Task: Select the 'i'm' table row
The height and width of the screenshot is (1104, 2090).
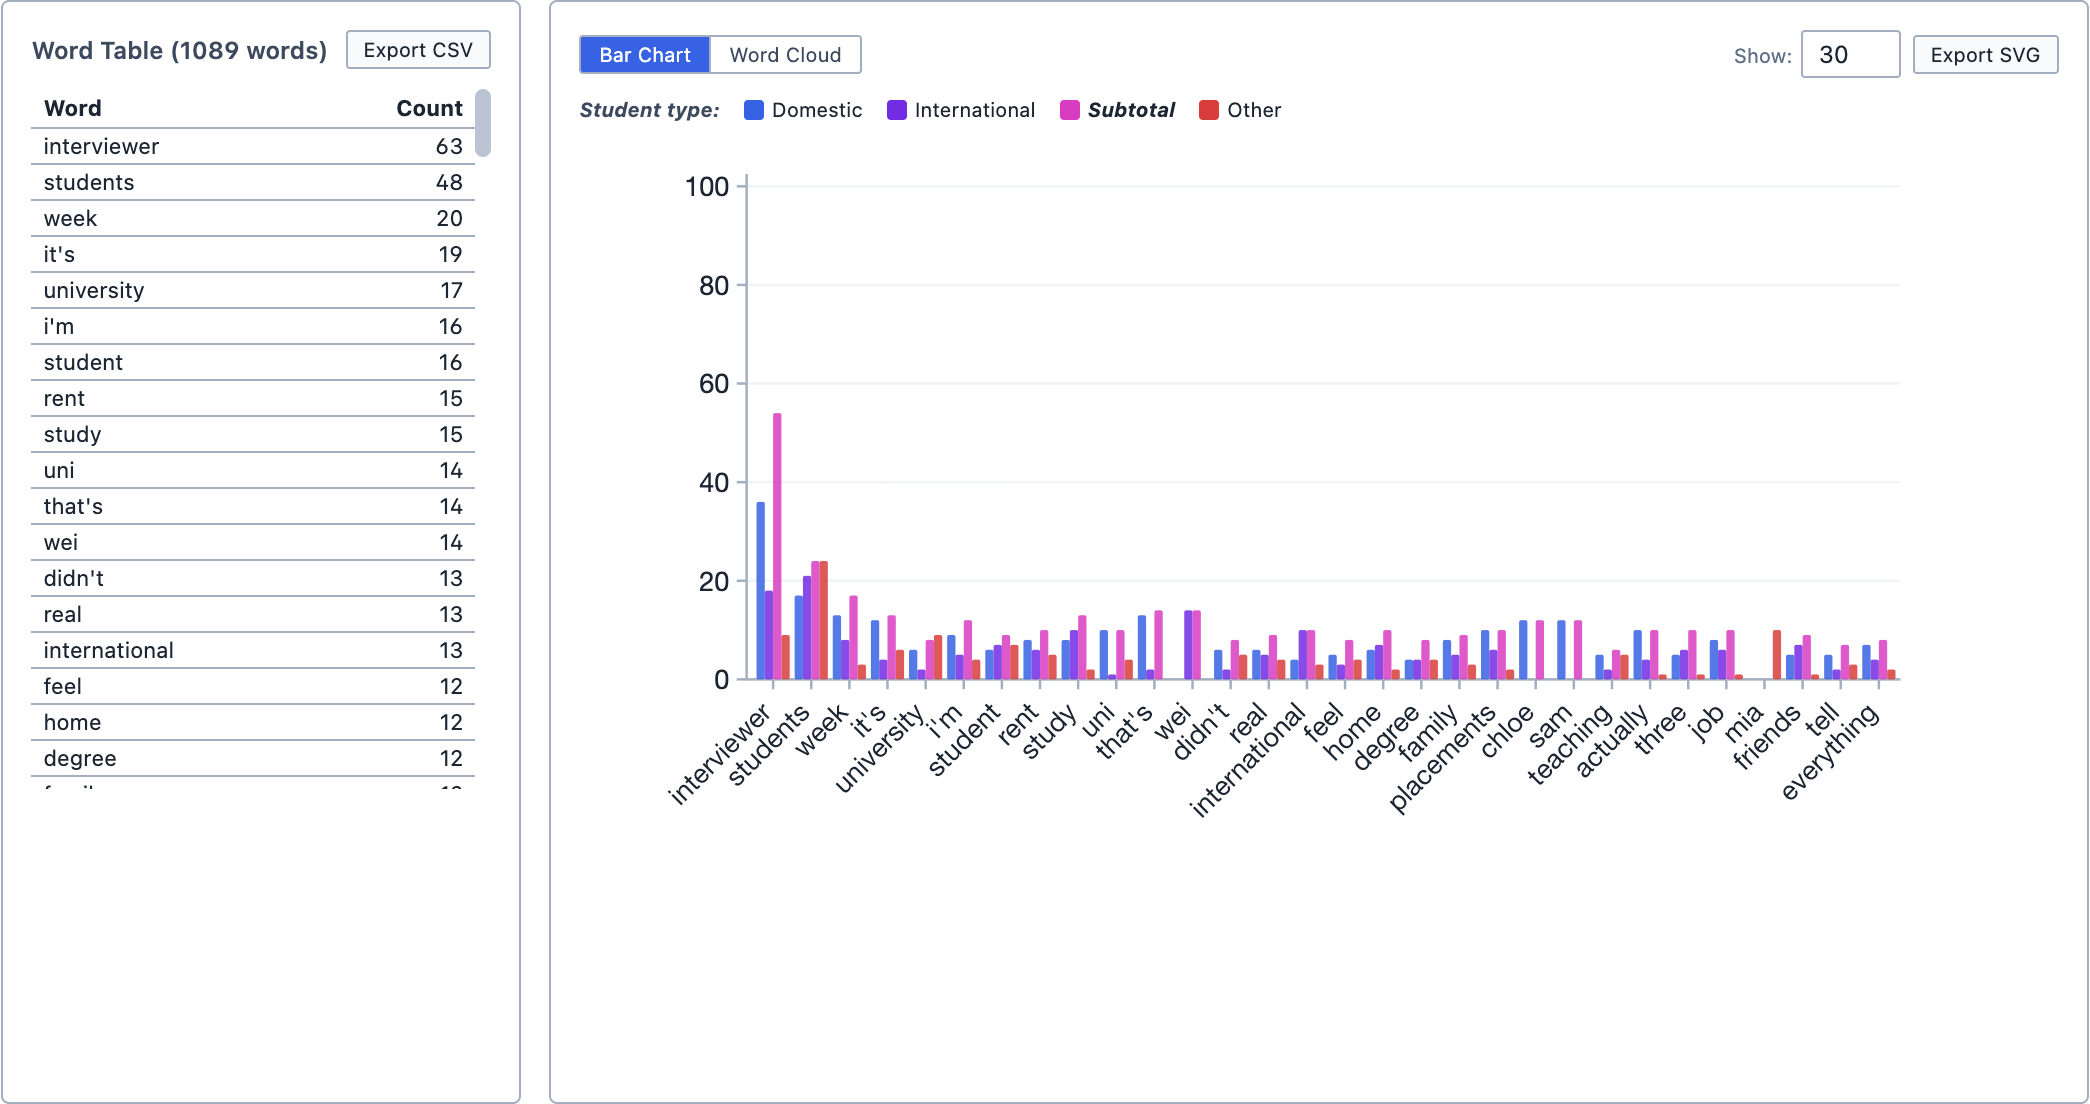Action: (x=253, y=326)
